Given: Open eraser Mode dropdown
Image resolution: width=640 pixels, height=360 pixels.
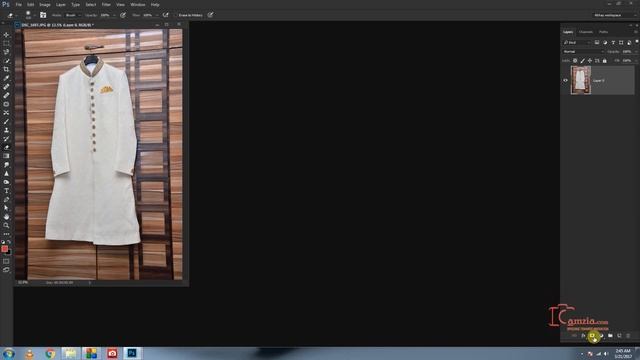Looking at the screenshot, I should click(72, 15).
